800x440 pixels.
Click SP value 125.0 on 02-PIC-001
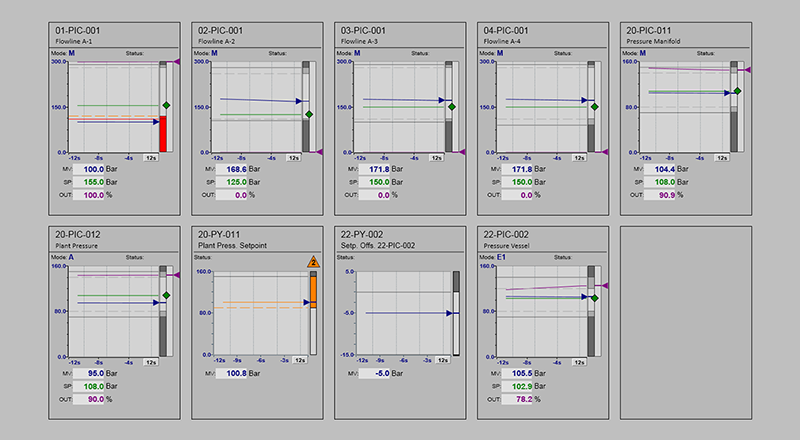(232, 182)
